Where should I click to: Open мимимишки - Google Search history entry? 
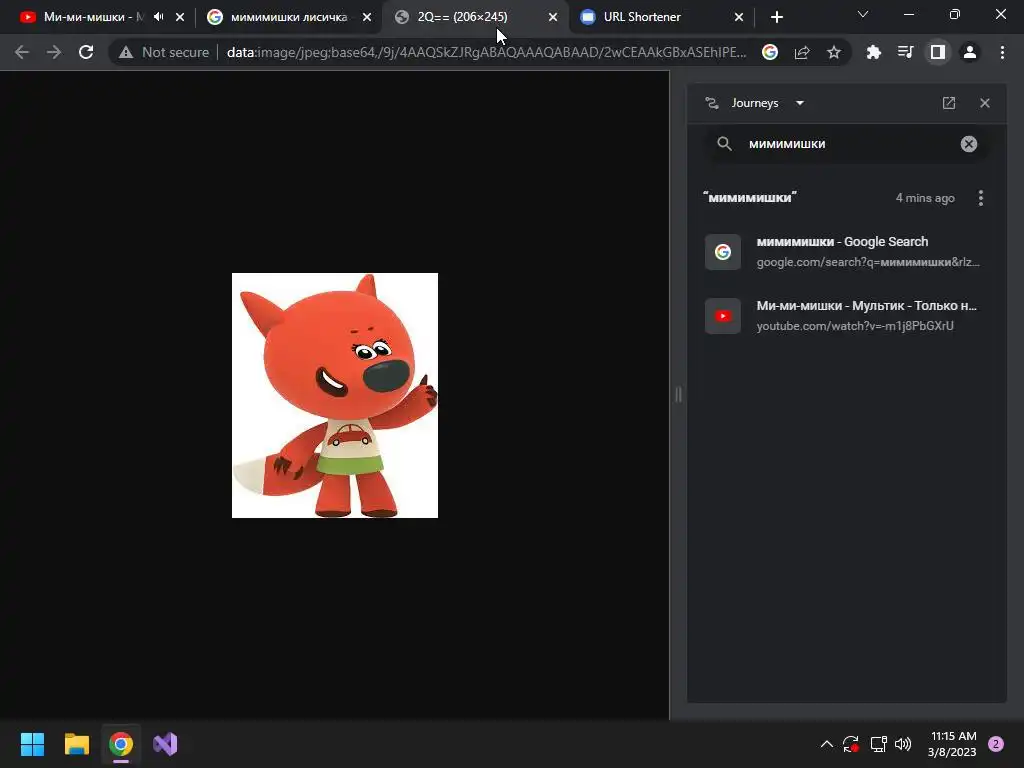coord(847,251)
